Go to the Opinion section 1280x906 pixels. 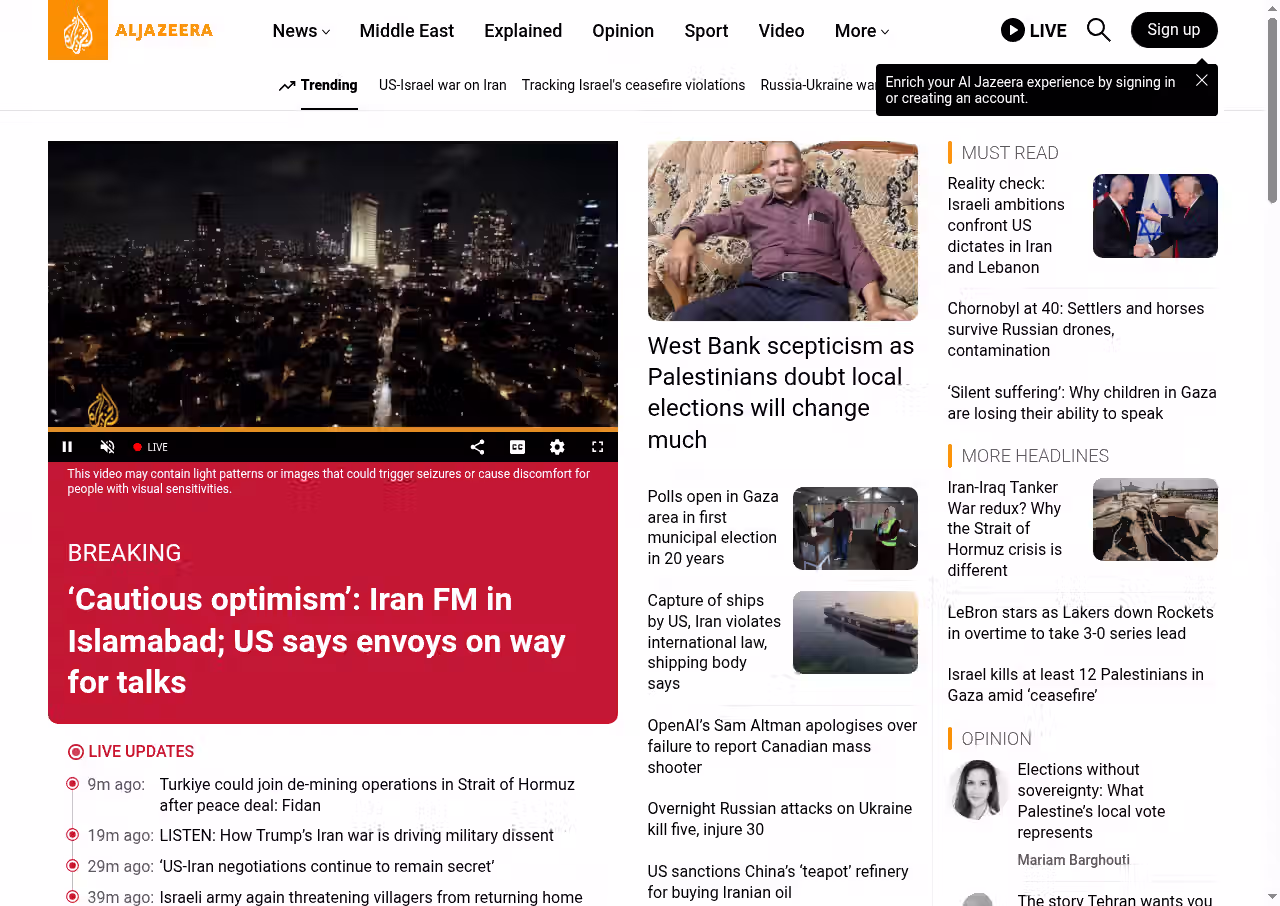click(622, 31)
